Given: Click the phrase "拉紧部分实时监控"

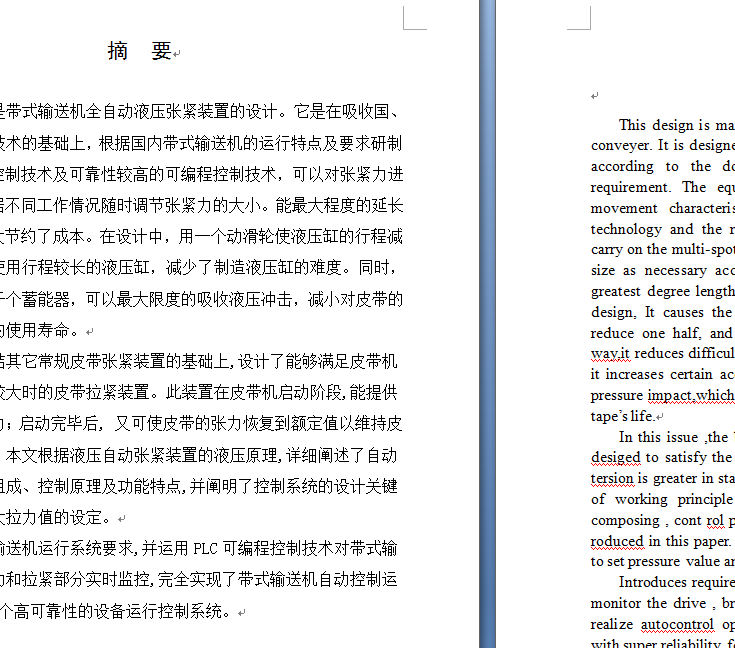Looking at the screenshot, I should point(85,580).
